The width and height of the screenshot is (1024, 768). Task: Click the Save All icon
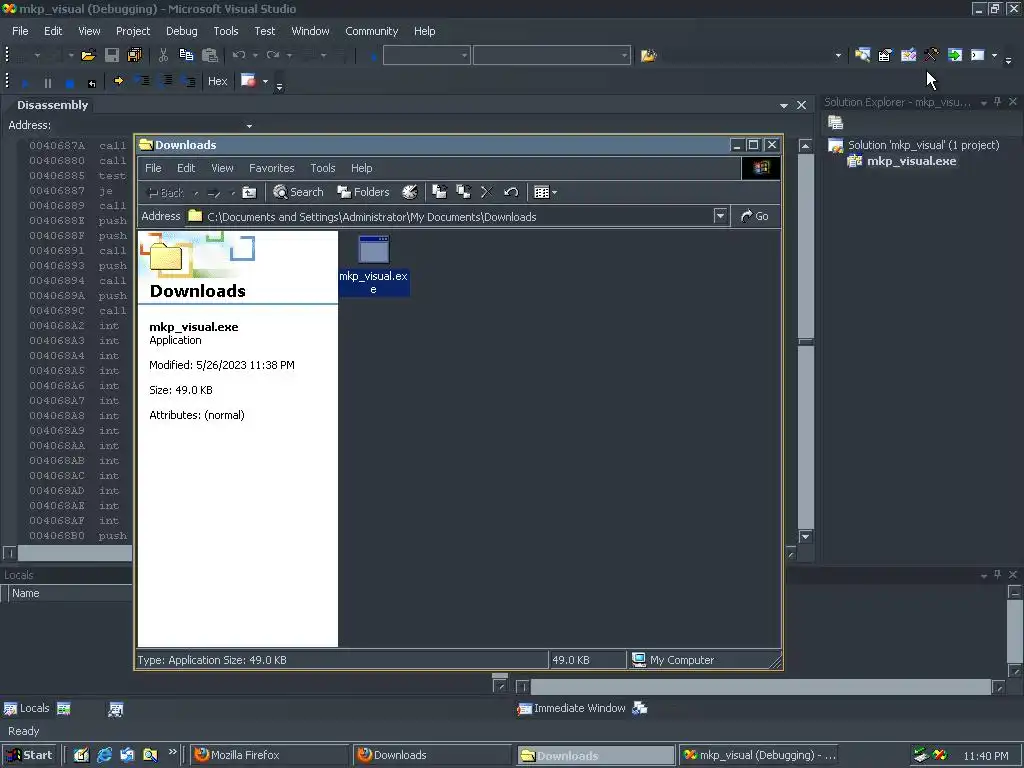pos(135,56)
